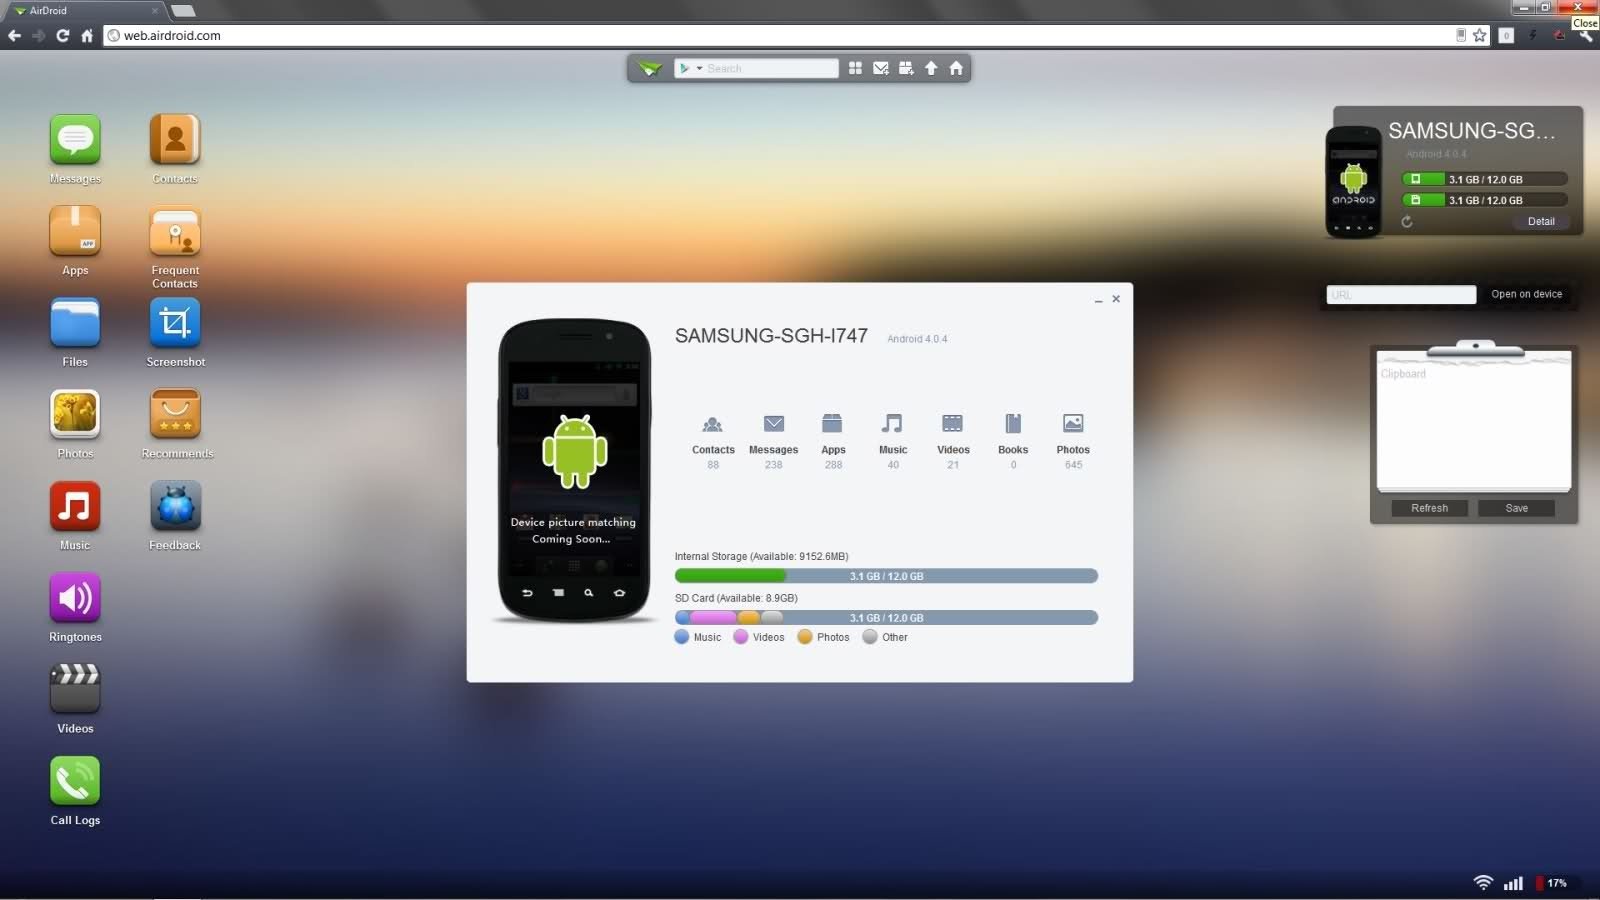Click the Wi-Fi status icon
1600x900 pixels.
click(x=1483, y=882)
